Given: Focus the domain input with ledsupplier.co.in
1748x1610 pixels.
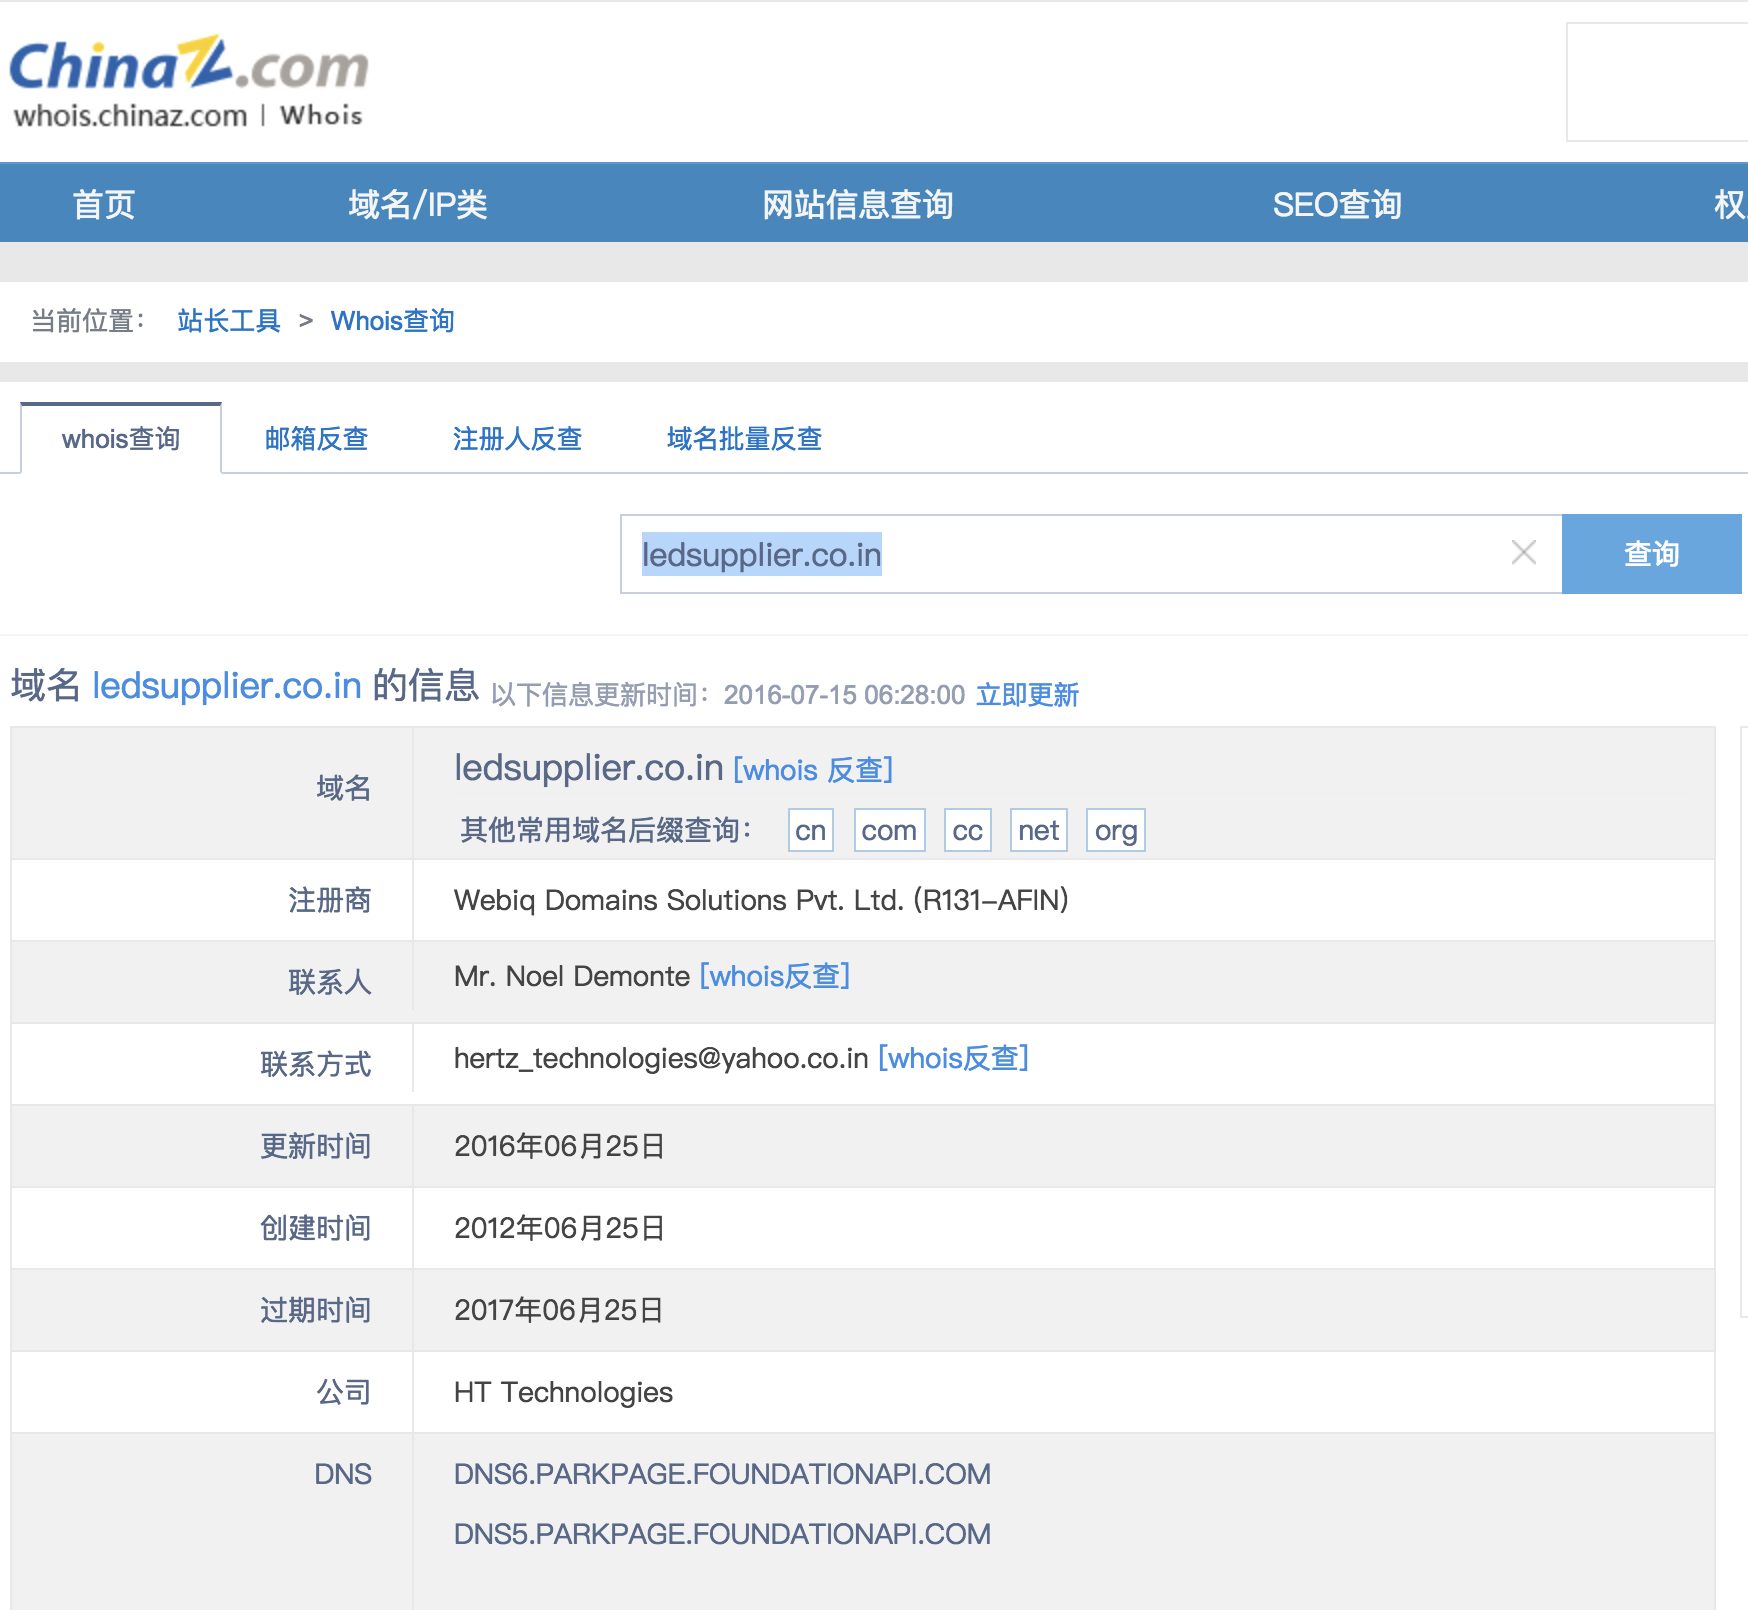Looking at the screenshot, I should pos(1091,554).
